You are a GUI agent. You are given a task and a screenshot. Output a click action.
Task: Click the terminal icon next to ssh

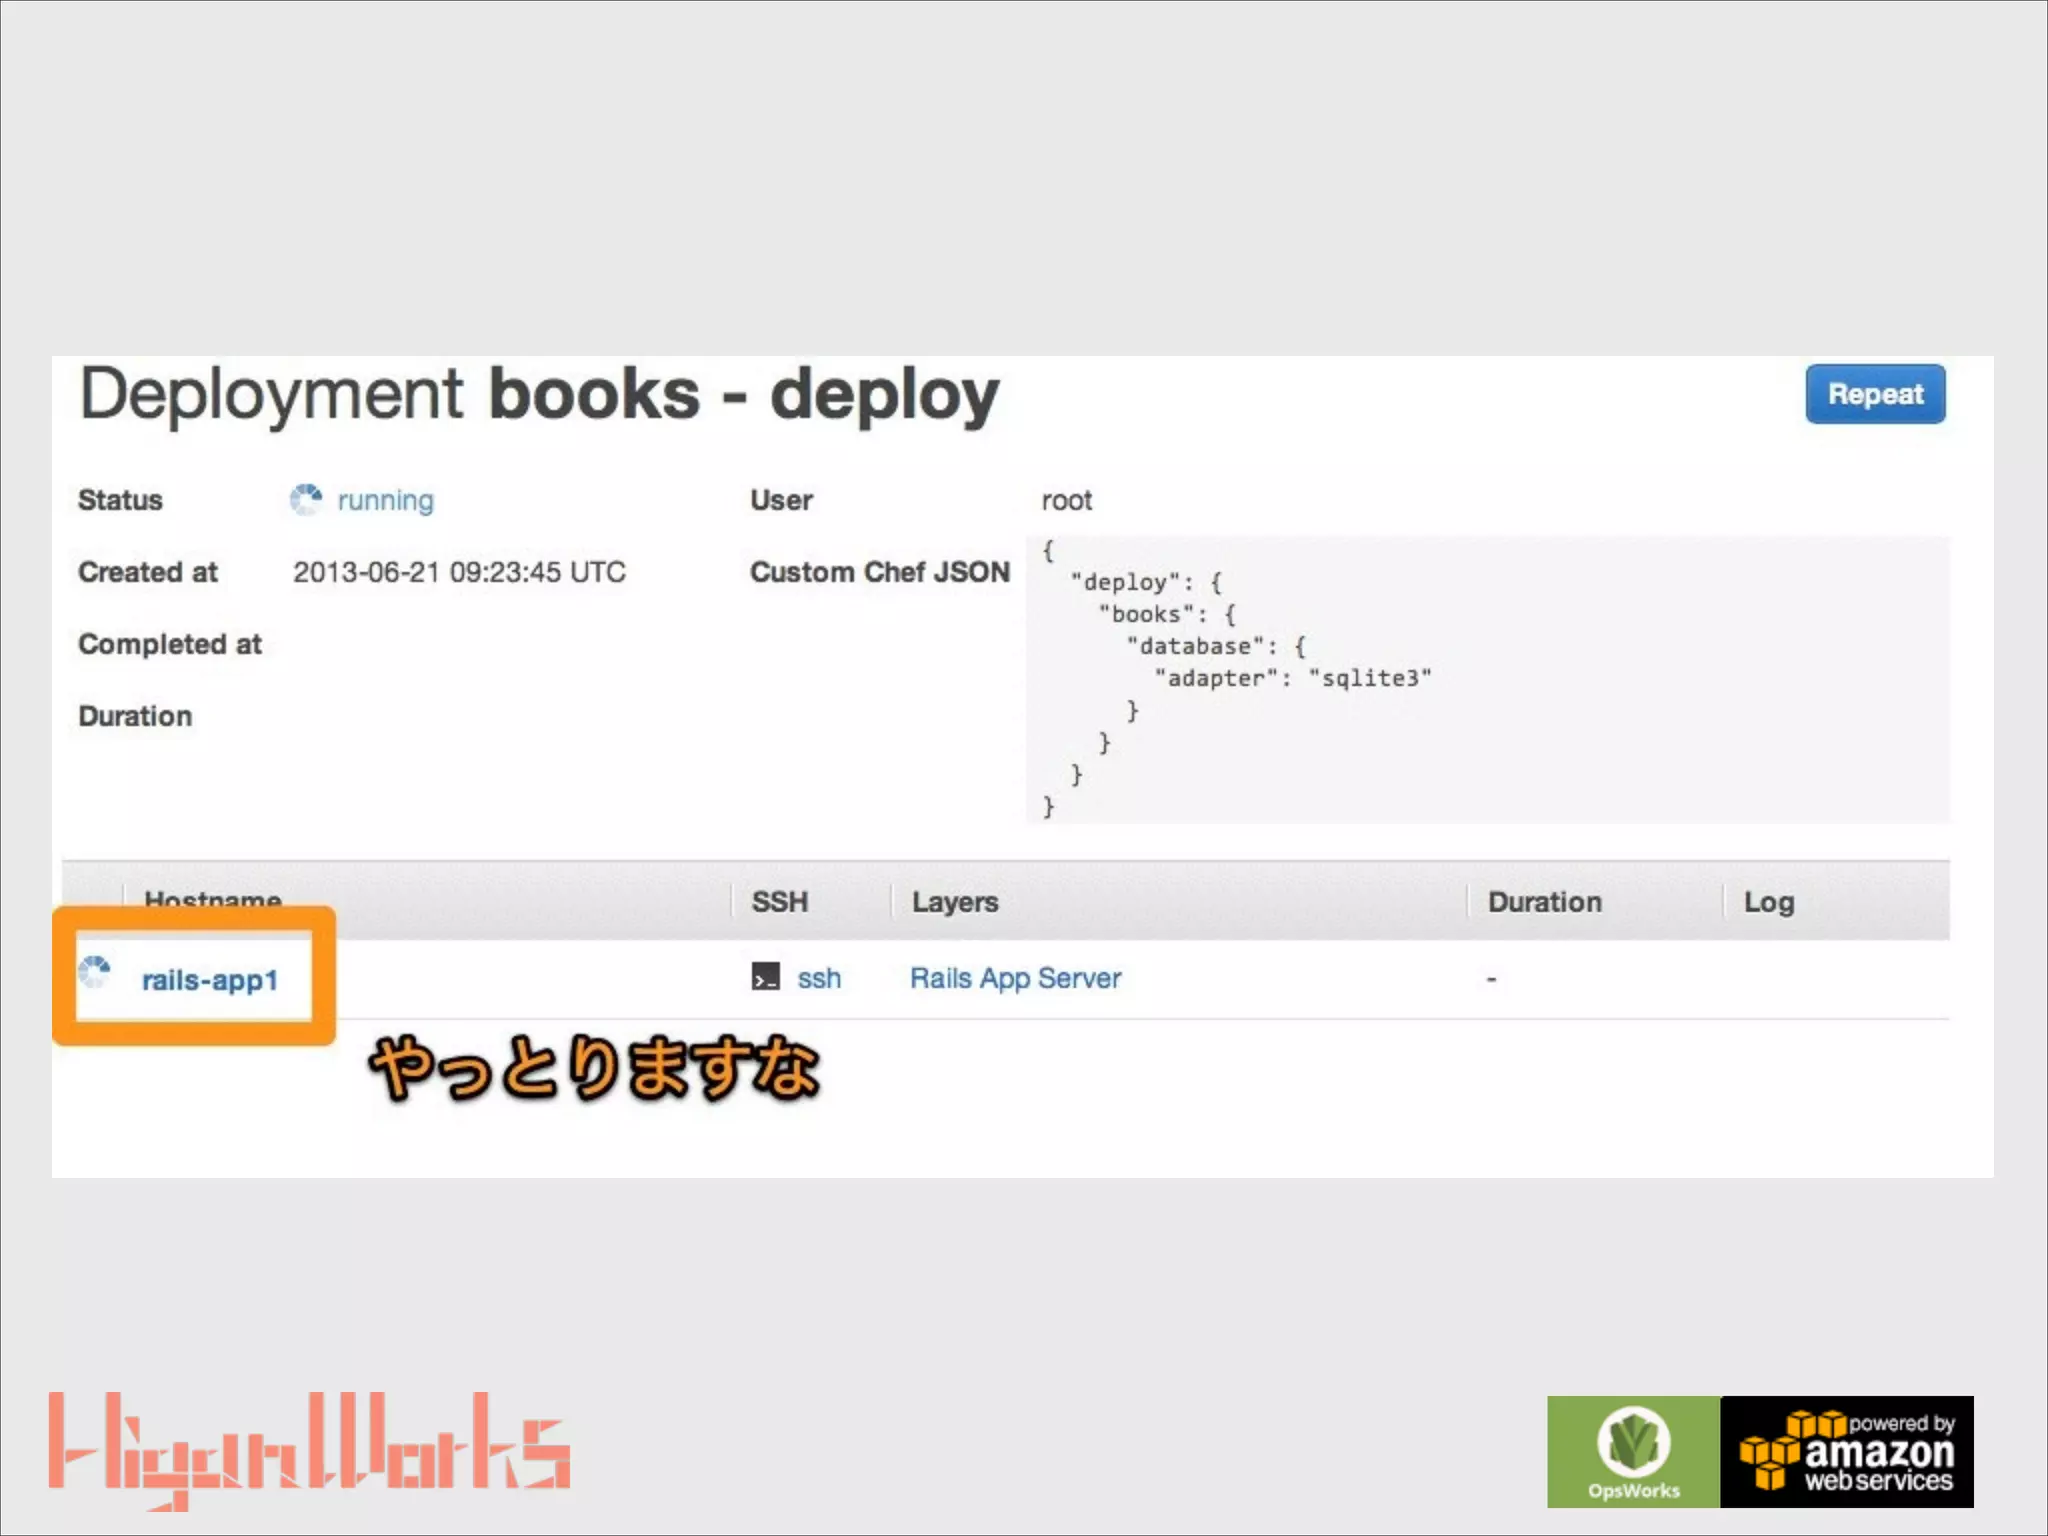tap(765, 977)
